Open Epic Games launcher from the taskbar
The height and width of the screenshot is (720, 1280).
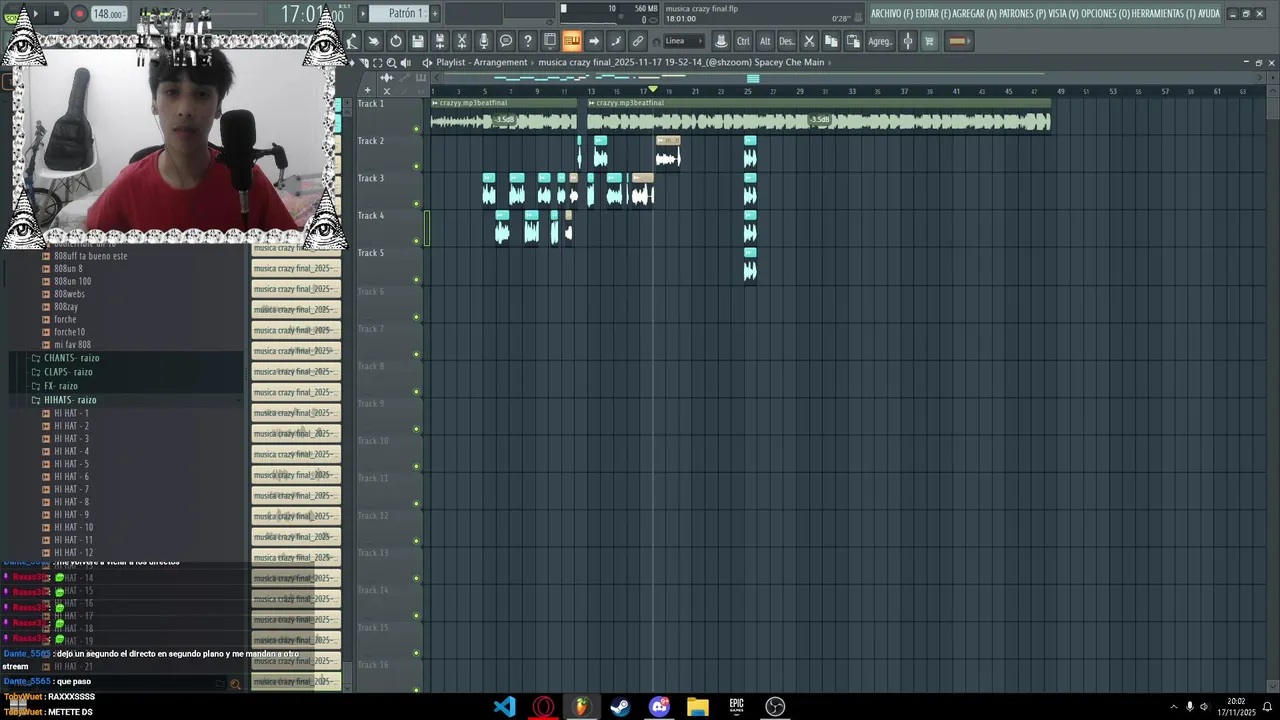pyautogui.click(x=736, y=707)
